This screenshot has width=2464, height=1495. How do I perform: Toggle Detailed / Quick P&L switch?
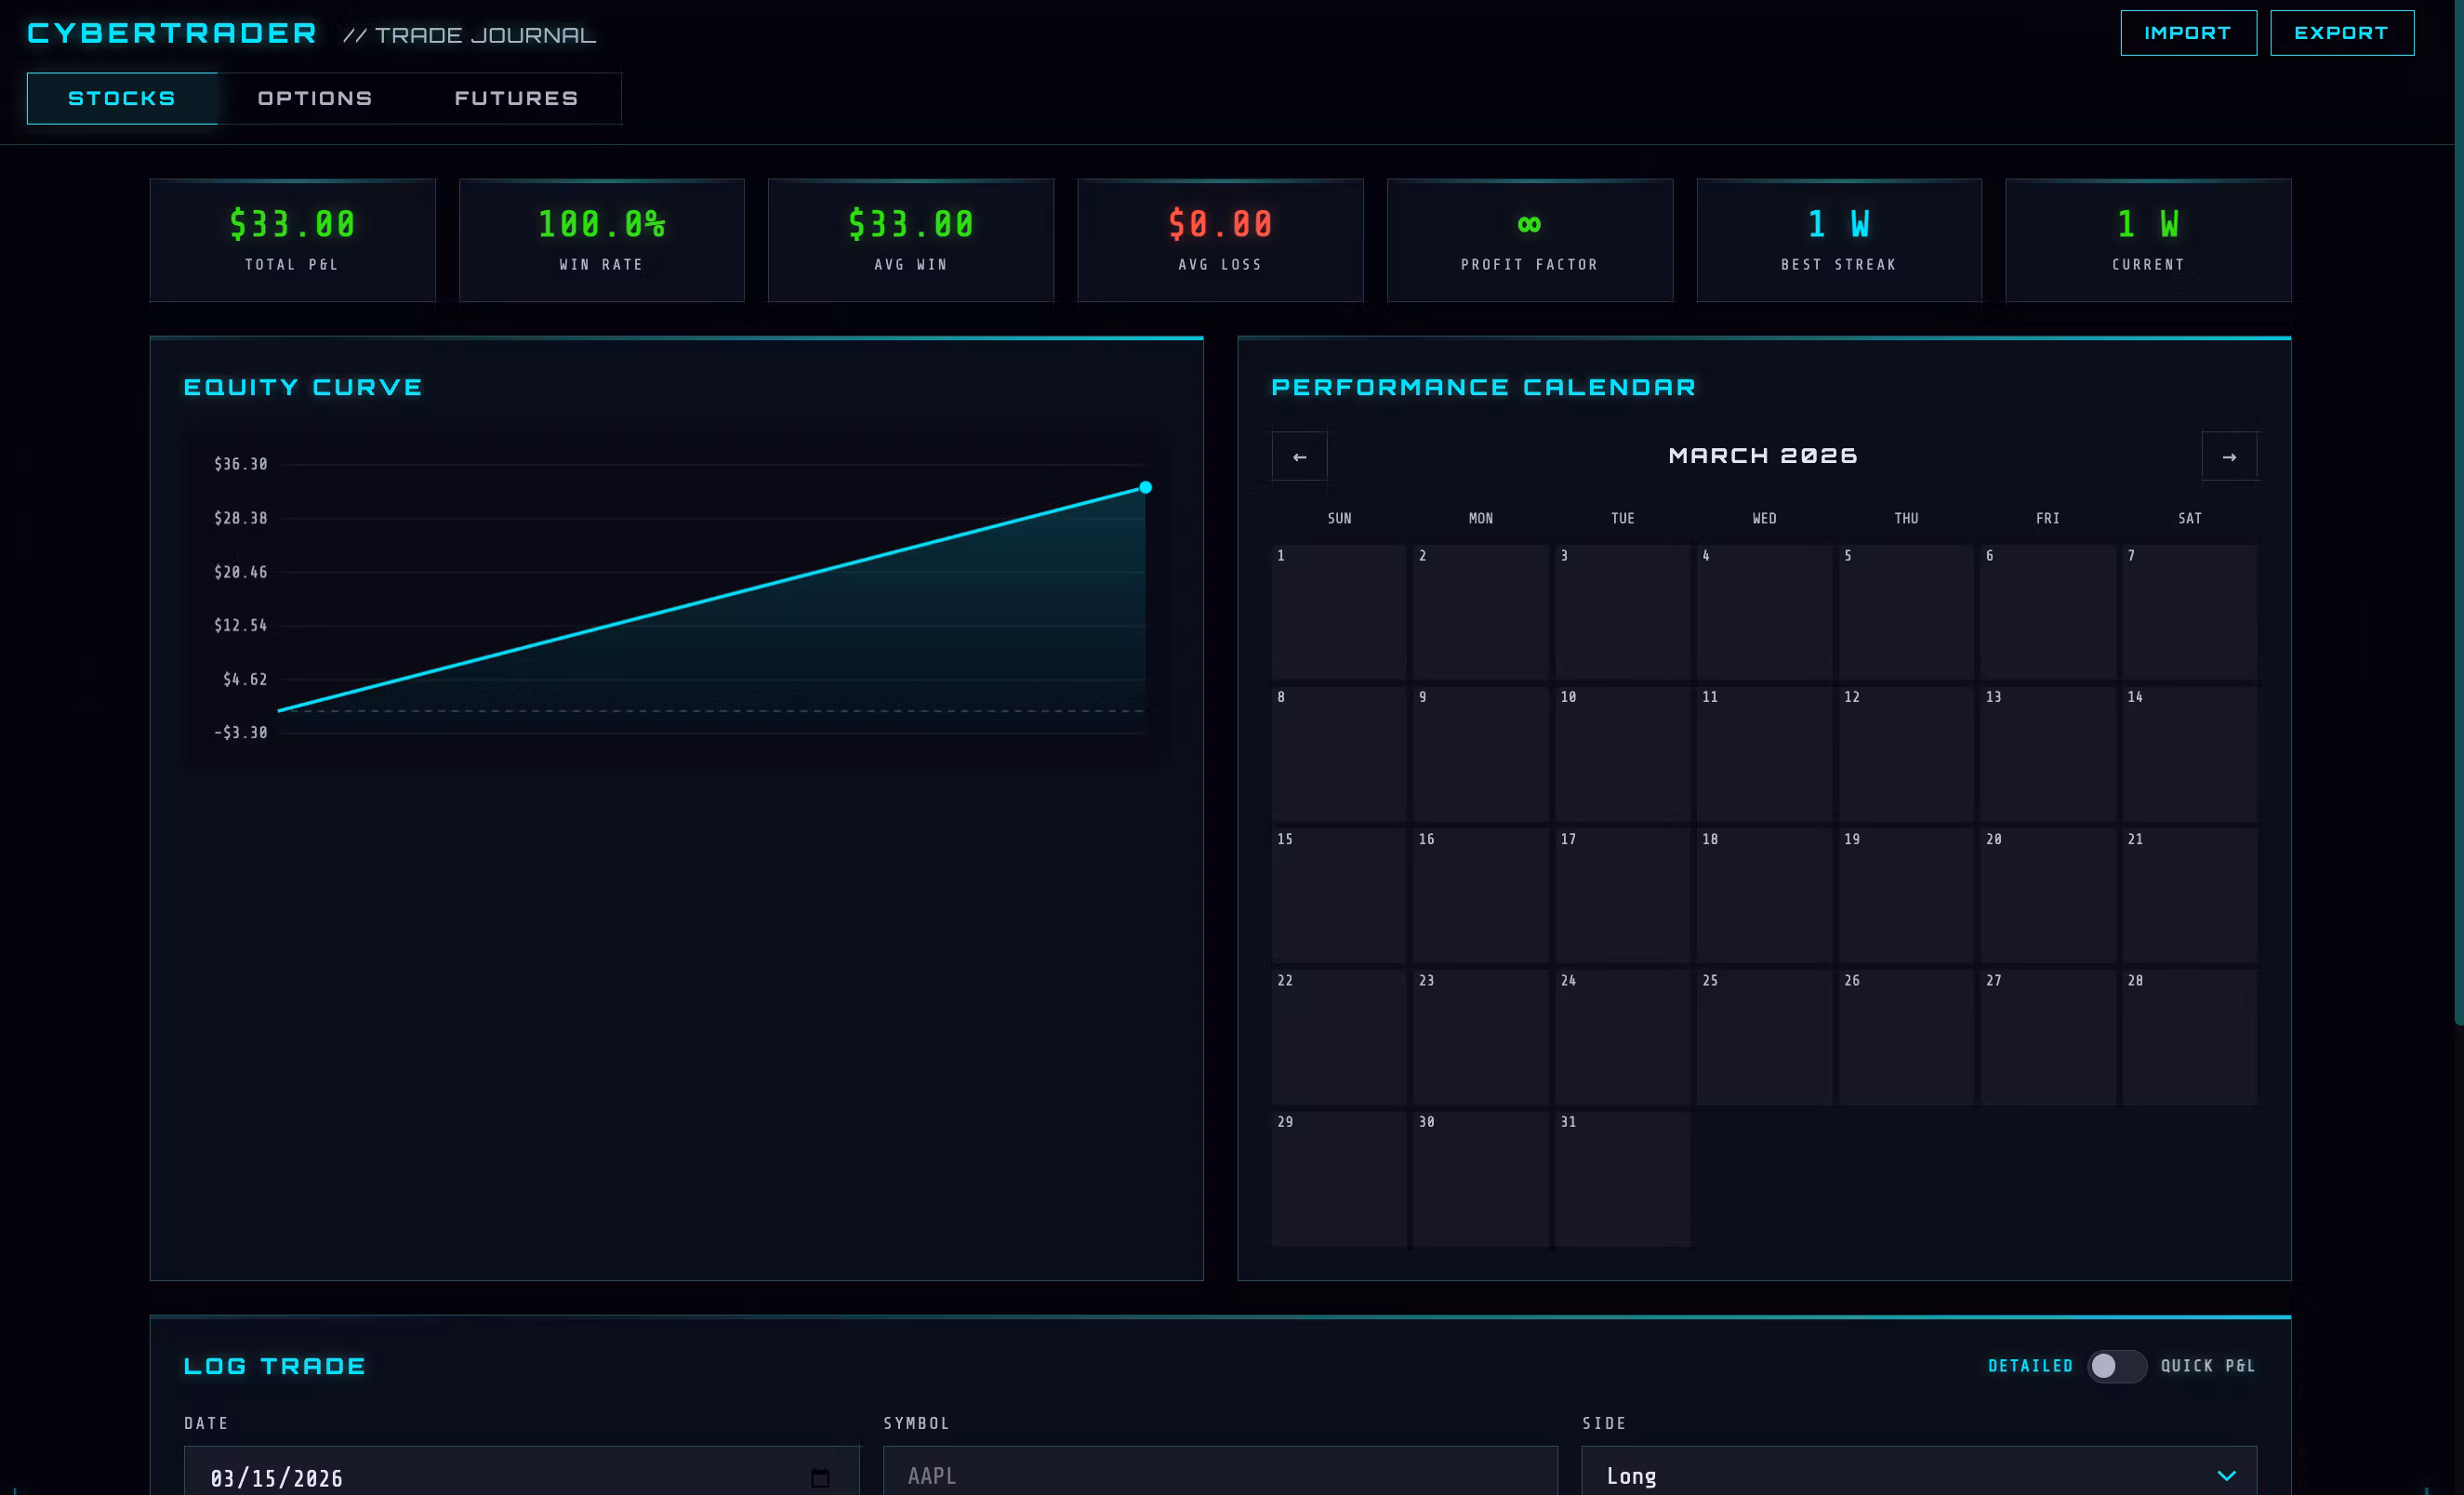[2115, 1366]
